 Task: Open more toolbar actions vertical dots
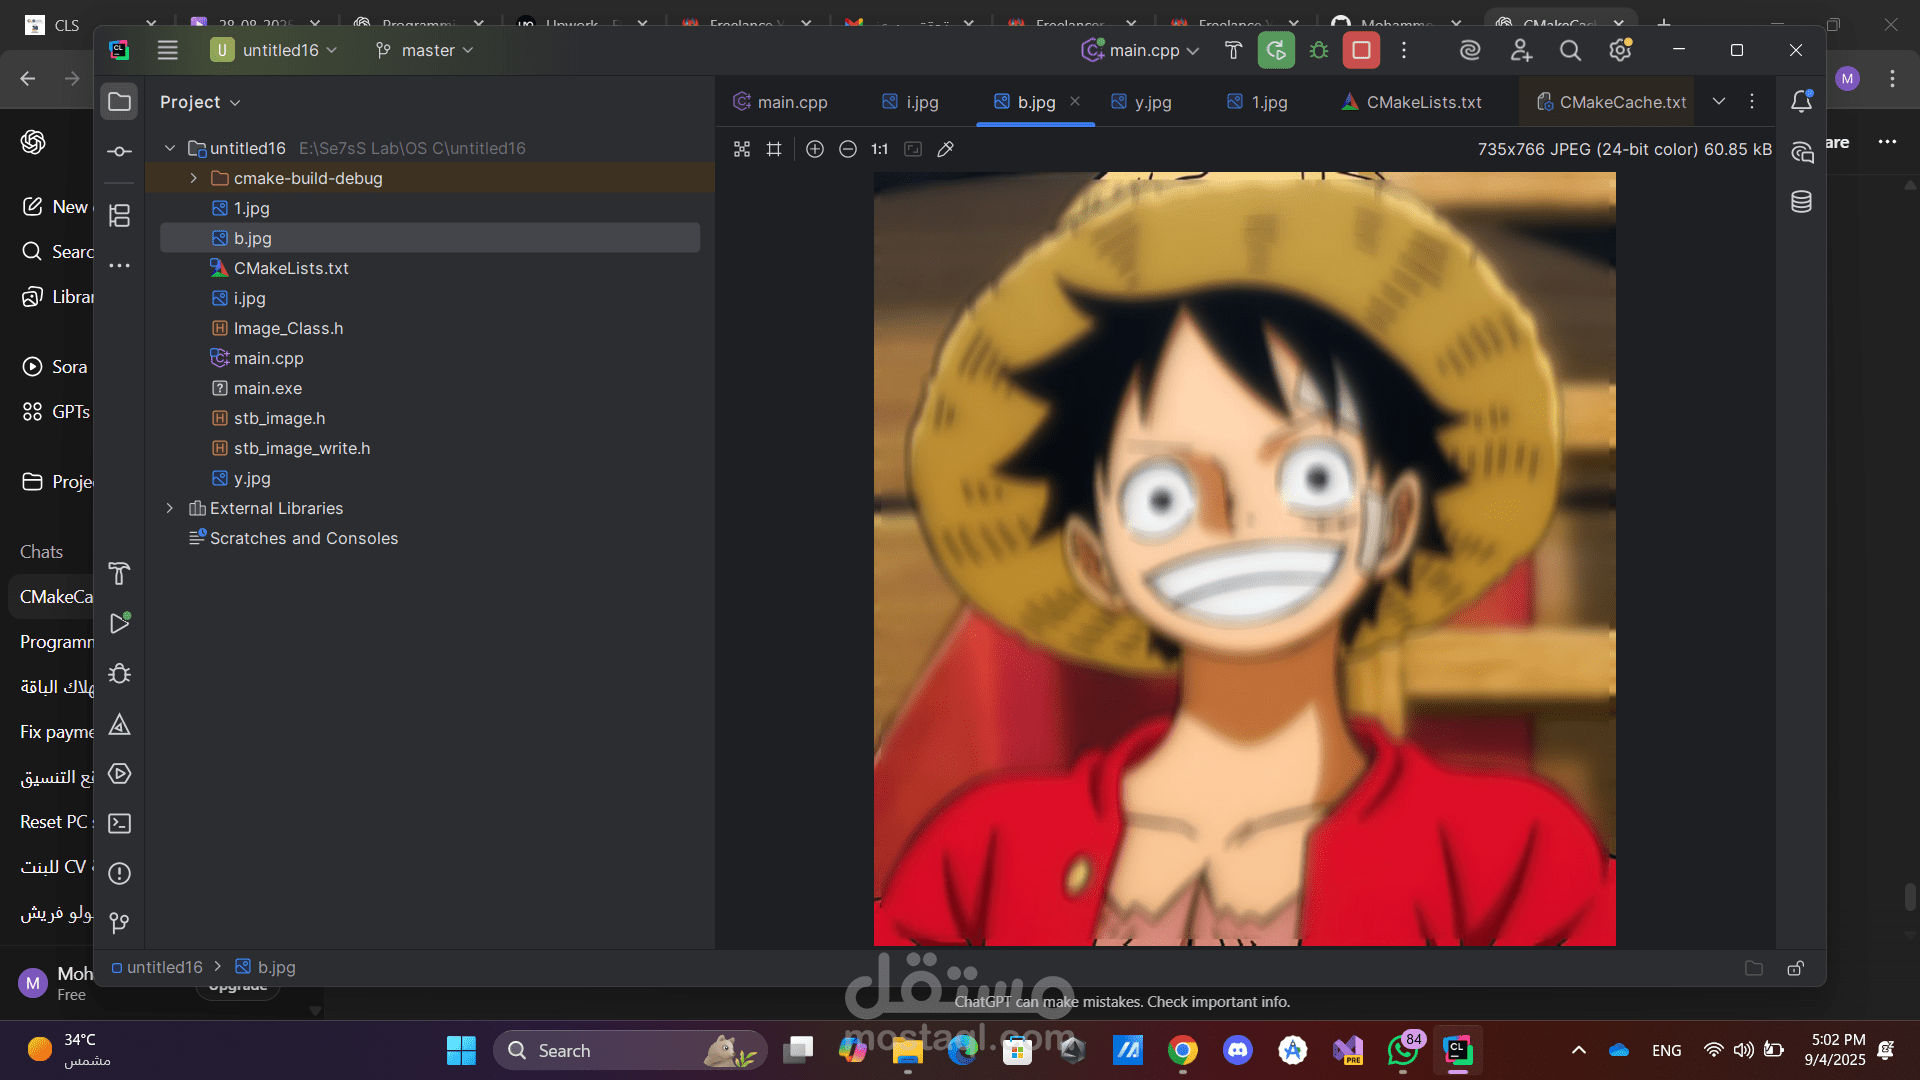coord(1404,50)
